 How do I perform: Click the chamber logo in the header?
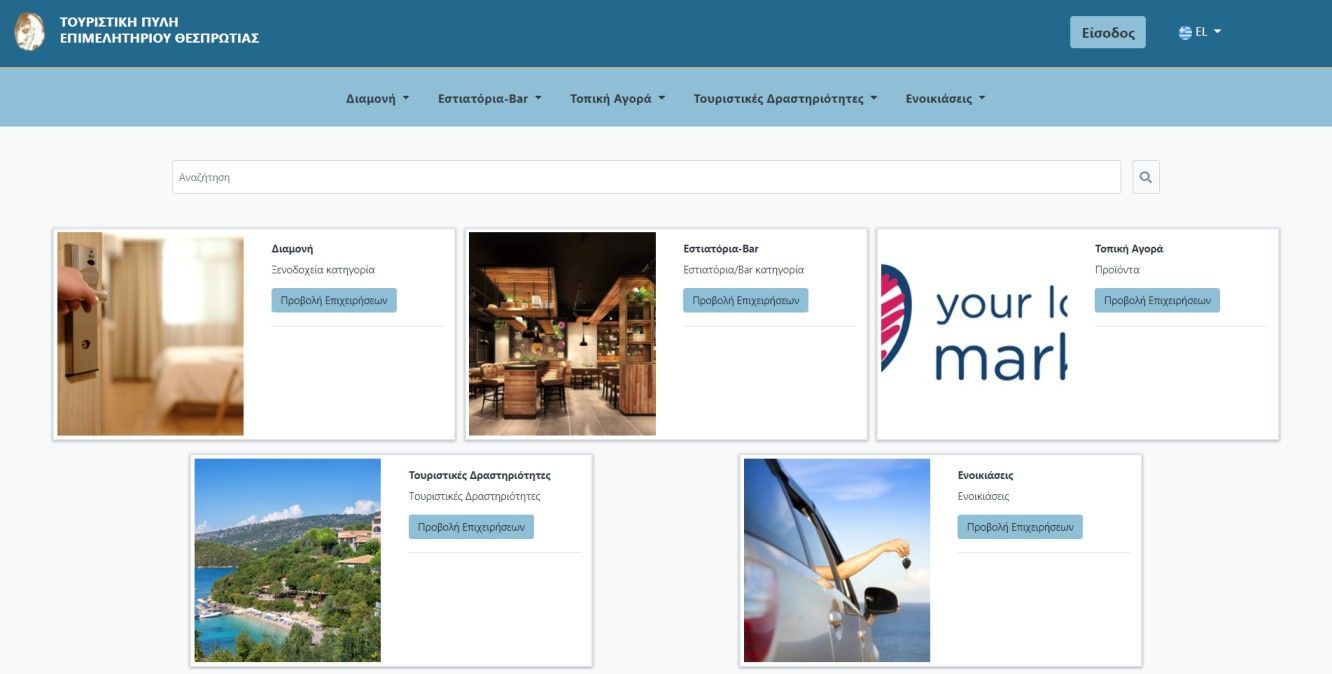pyautogui.click(x=28, y=32)
